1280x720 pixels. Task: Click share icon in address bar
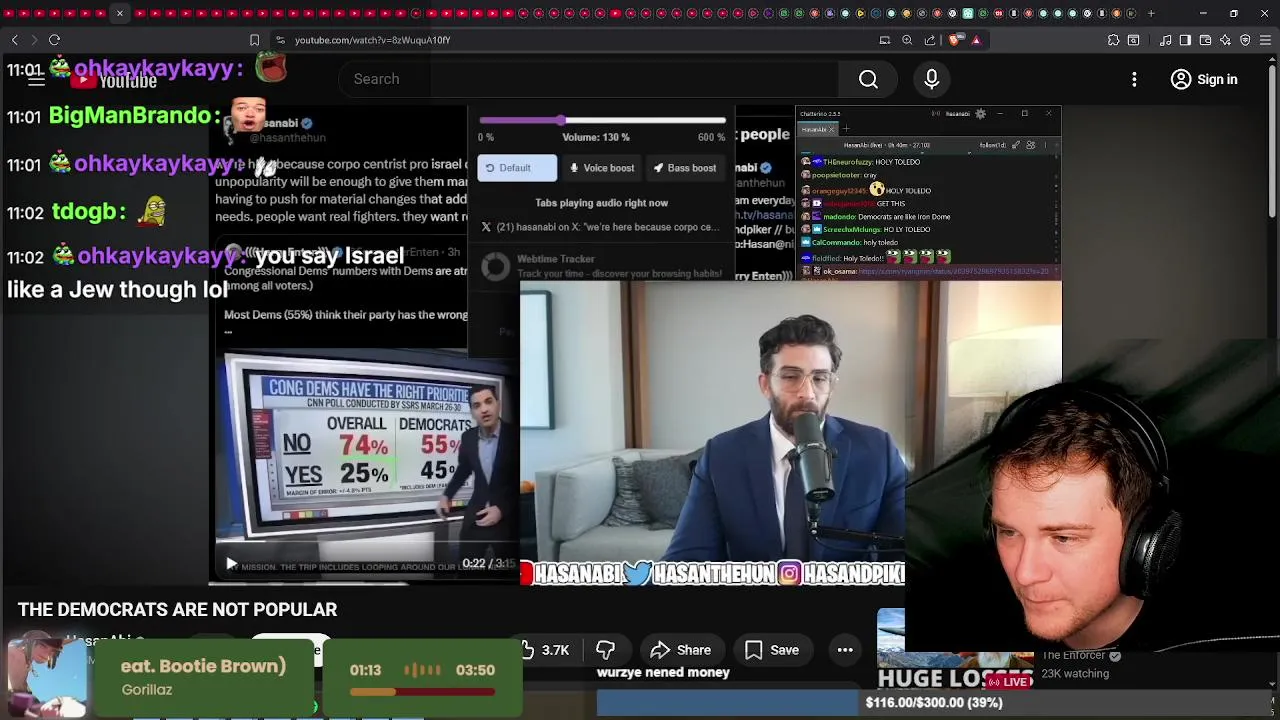[x=930, y=40]
